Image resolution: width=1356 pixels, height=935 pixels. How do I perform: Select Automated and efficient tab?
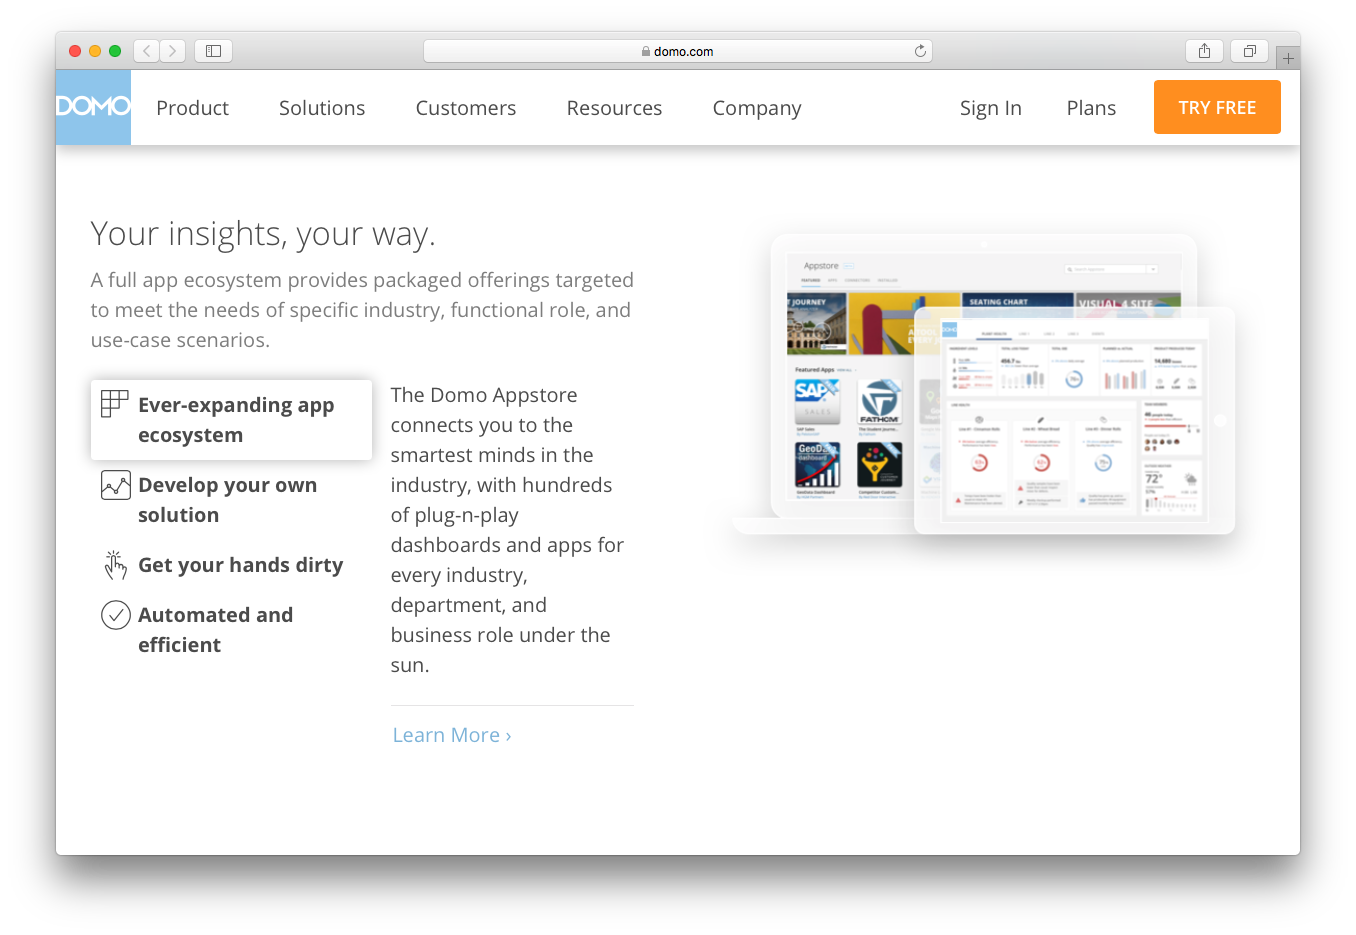(x=231, y=630)
